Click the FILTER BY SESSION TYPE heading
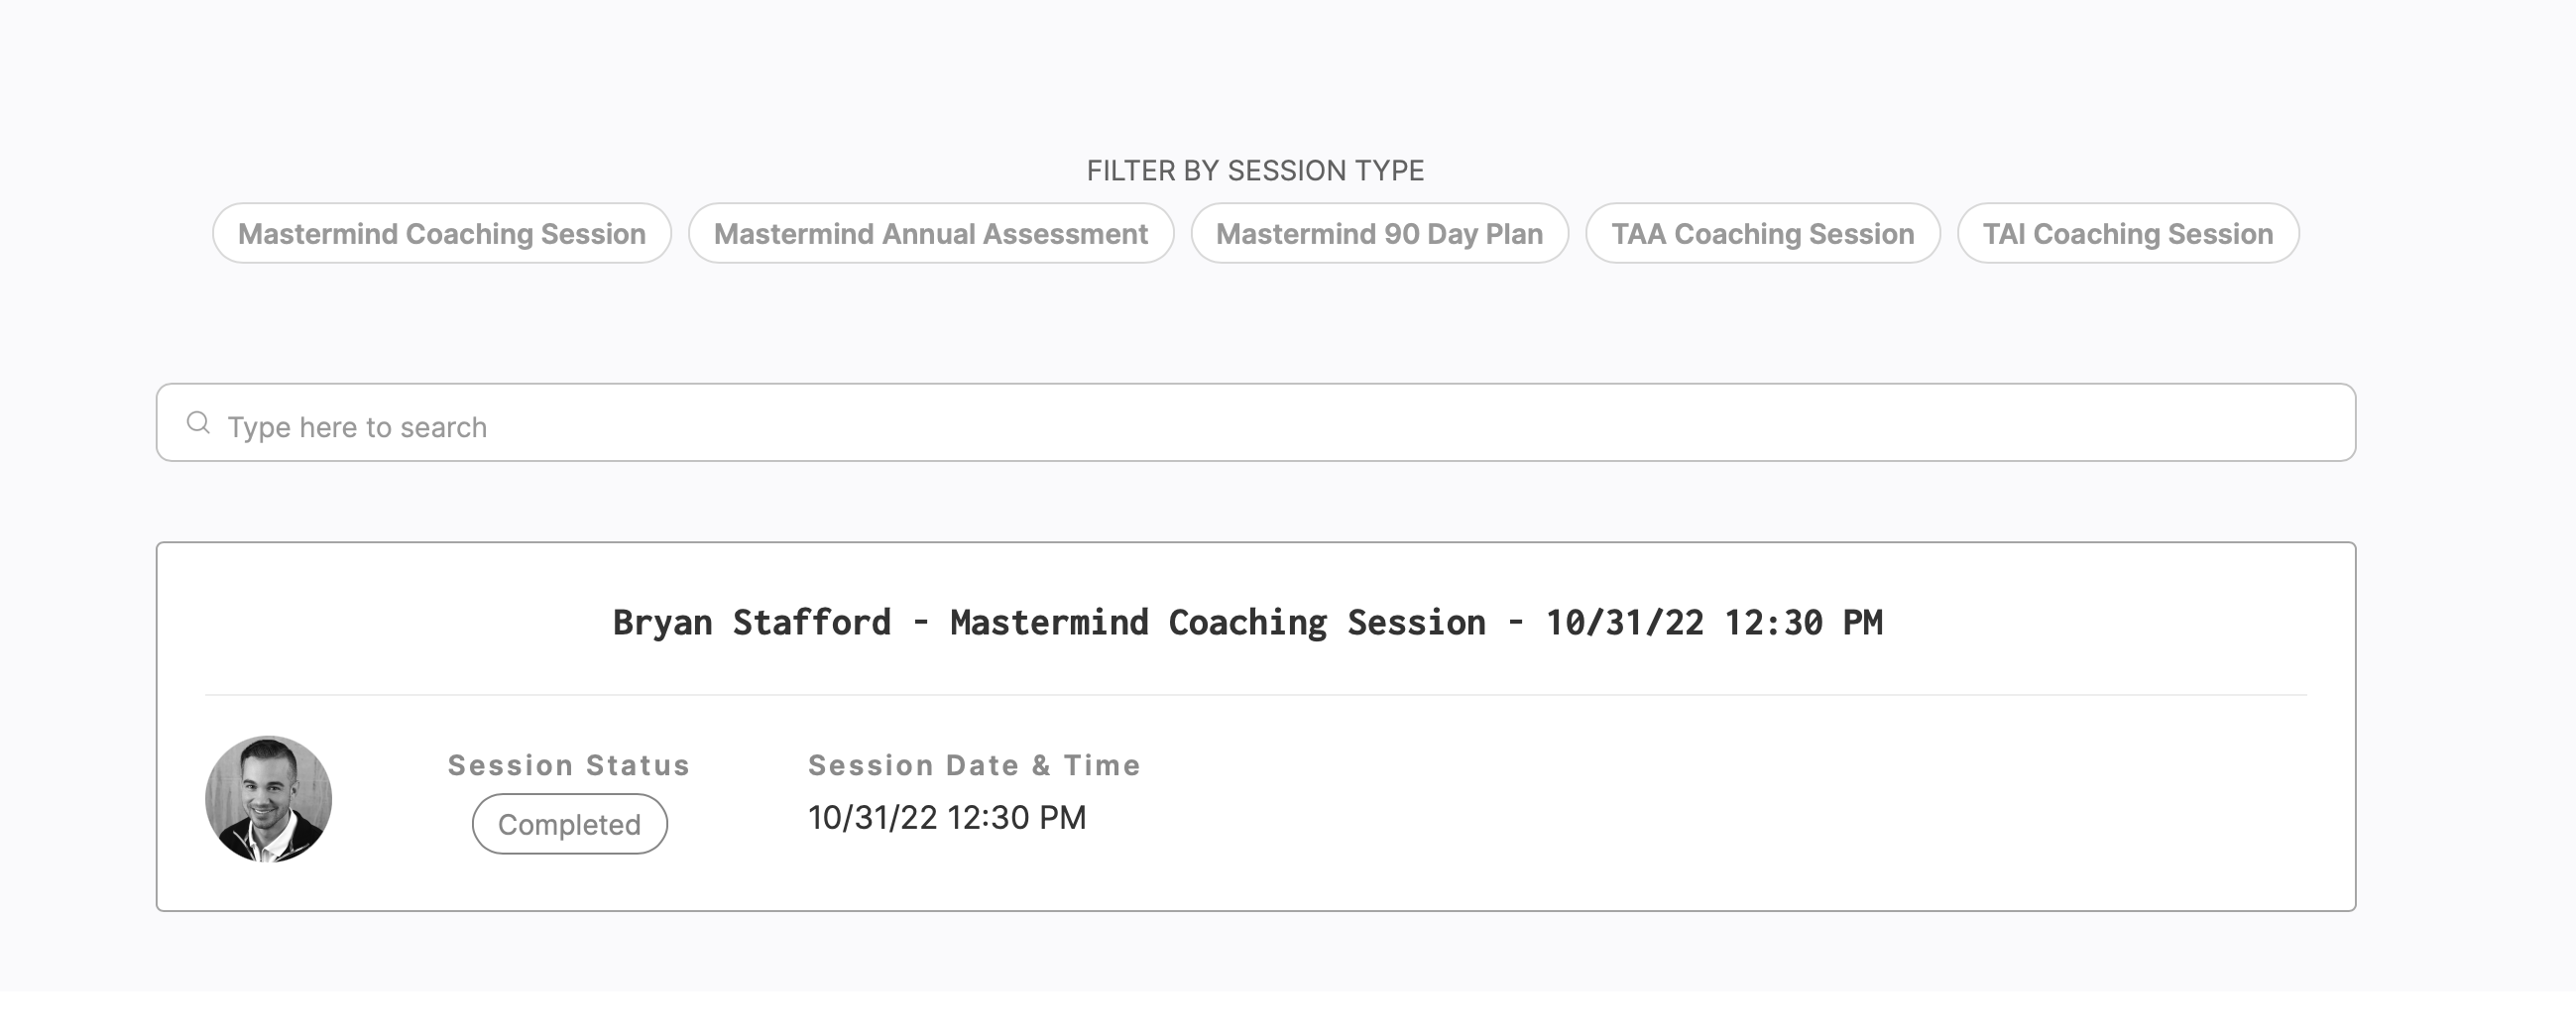 [x=1255, y=170]
